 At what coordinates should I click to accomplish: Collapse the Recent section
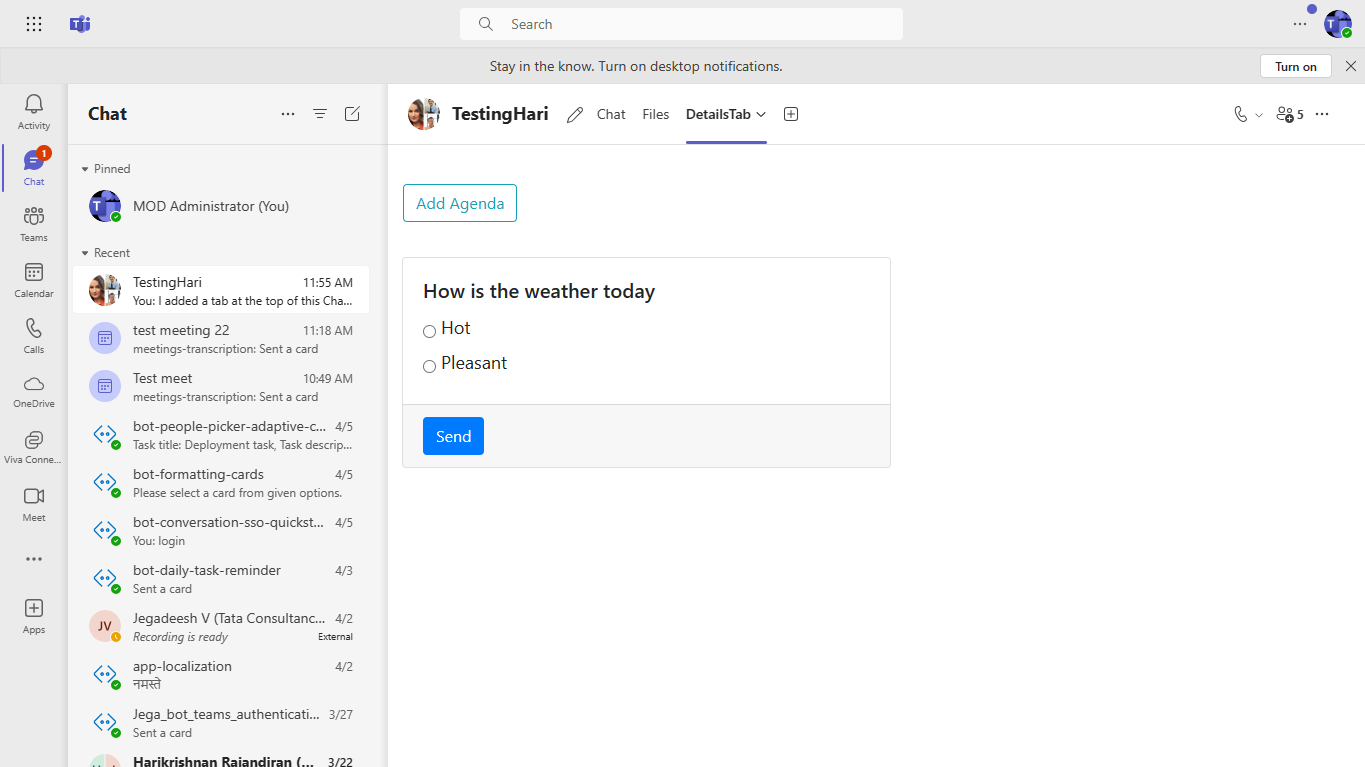click(85, 253)
